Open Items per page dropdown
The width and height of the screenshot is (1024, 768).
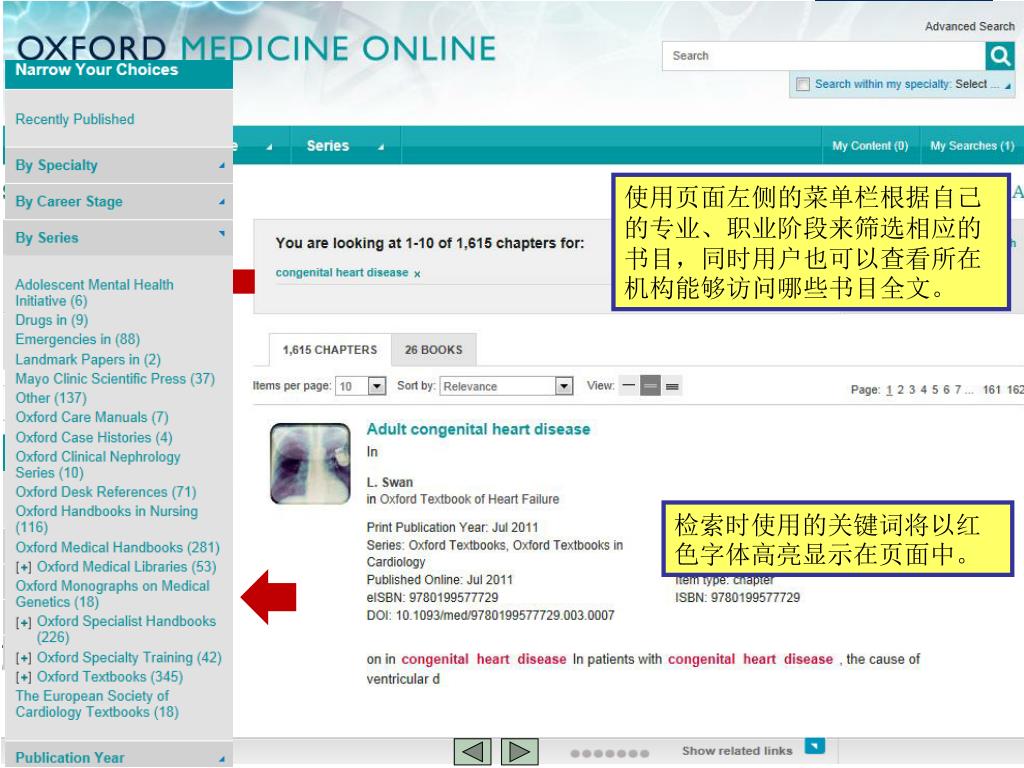click(x=360, y=387)
